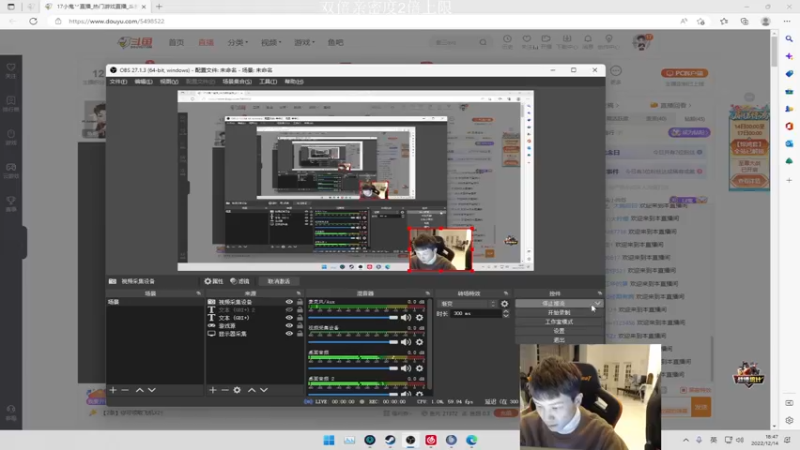Open transition properties gear icon

click(505, 304)
